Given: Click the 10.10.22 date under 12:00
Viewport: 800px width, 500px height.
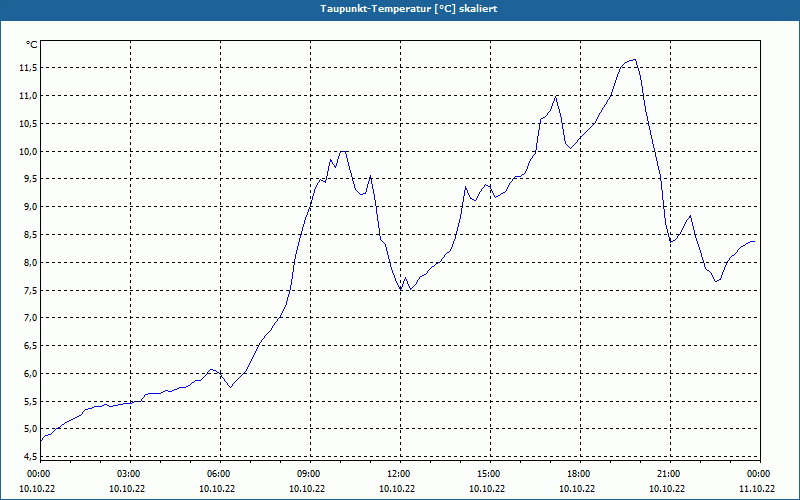Looking at the screenshot, I should pos(397,489).
